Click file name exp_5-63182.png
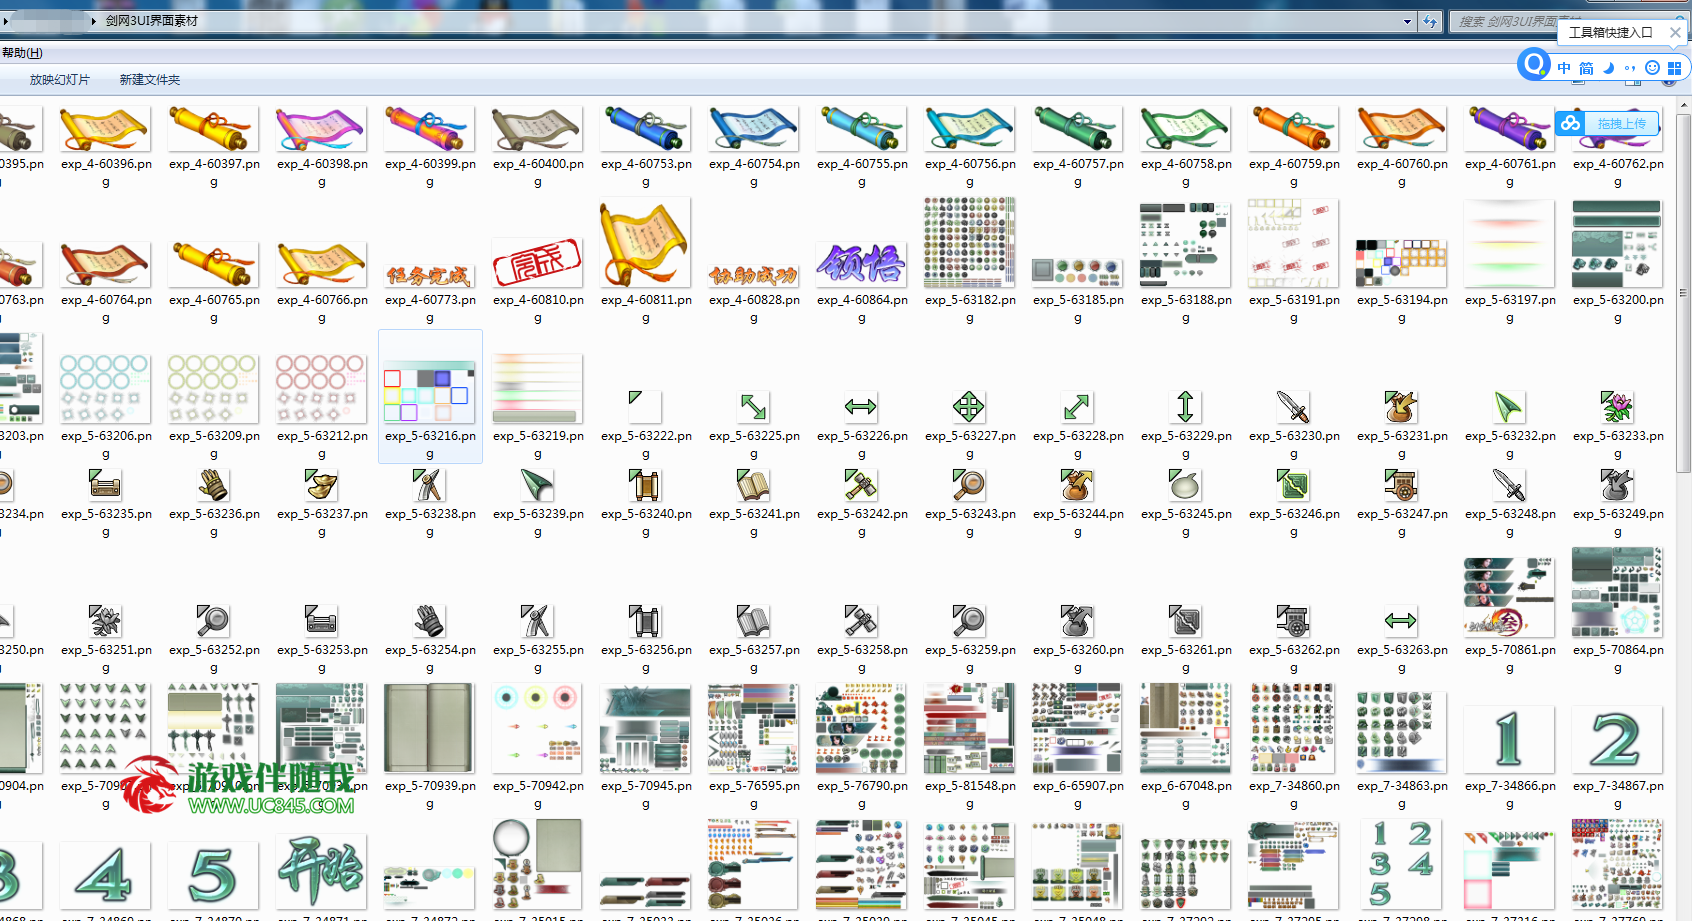1692x921 pixels. tap(970, 309)
